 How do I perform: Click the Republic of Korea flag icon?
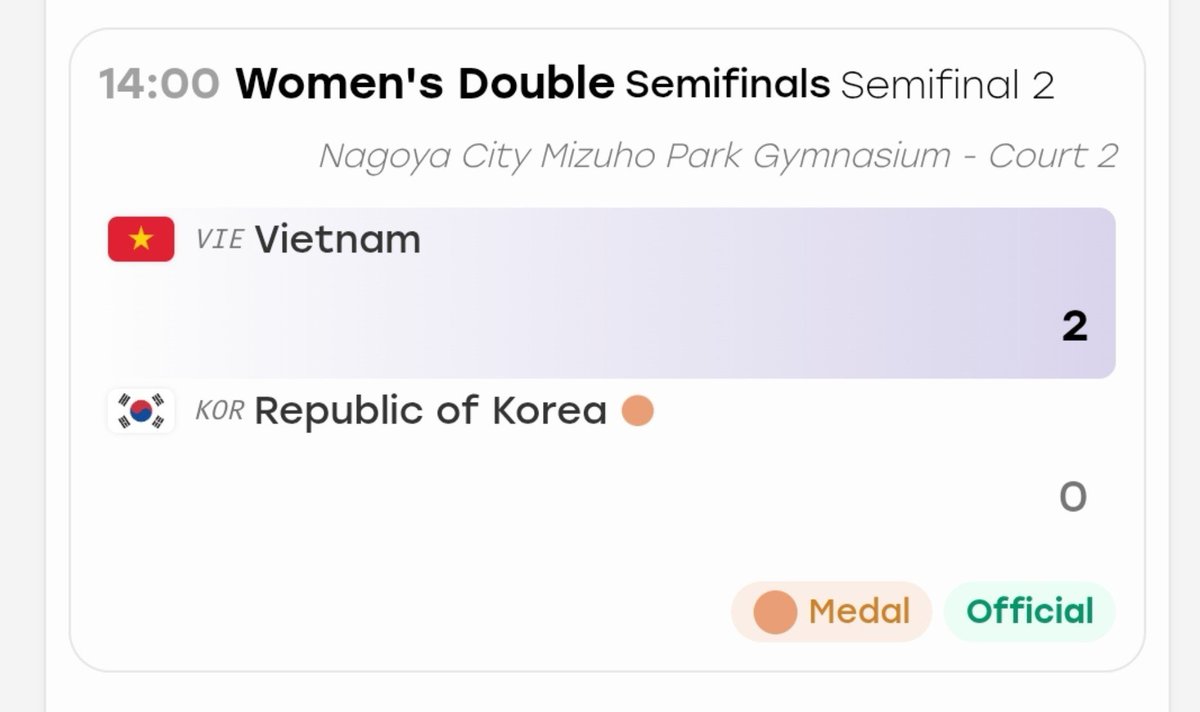click(141, 411)
